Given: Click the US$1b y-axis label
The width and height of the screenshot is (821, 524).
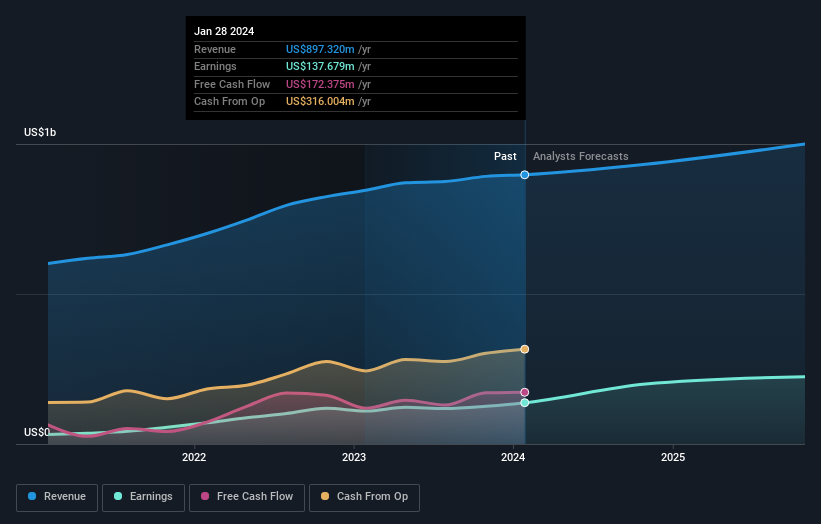Looking at the screenshot, I should click(40, 132).
